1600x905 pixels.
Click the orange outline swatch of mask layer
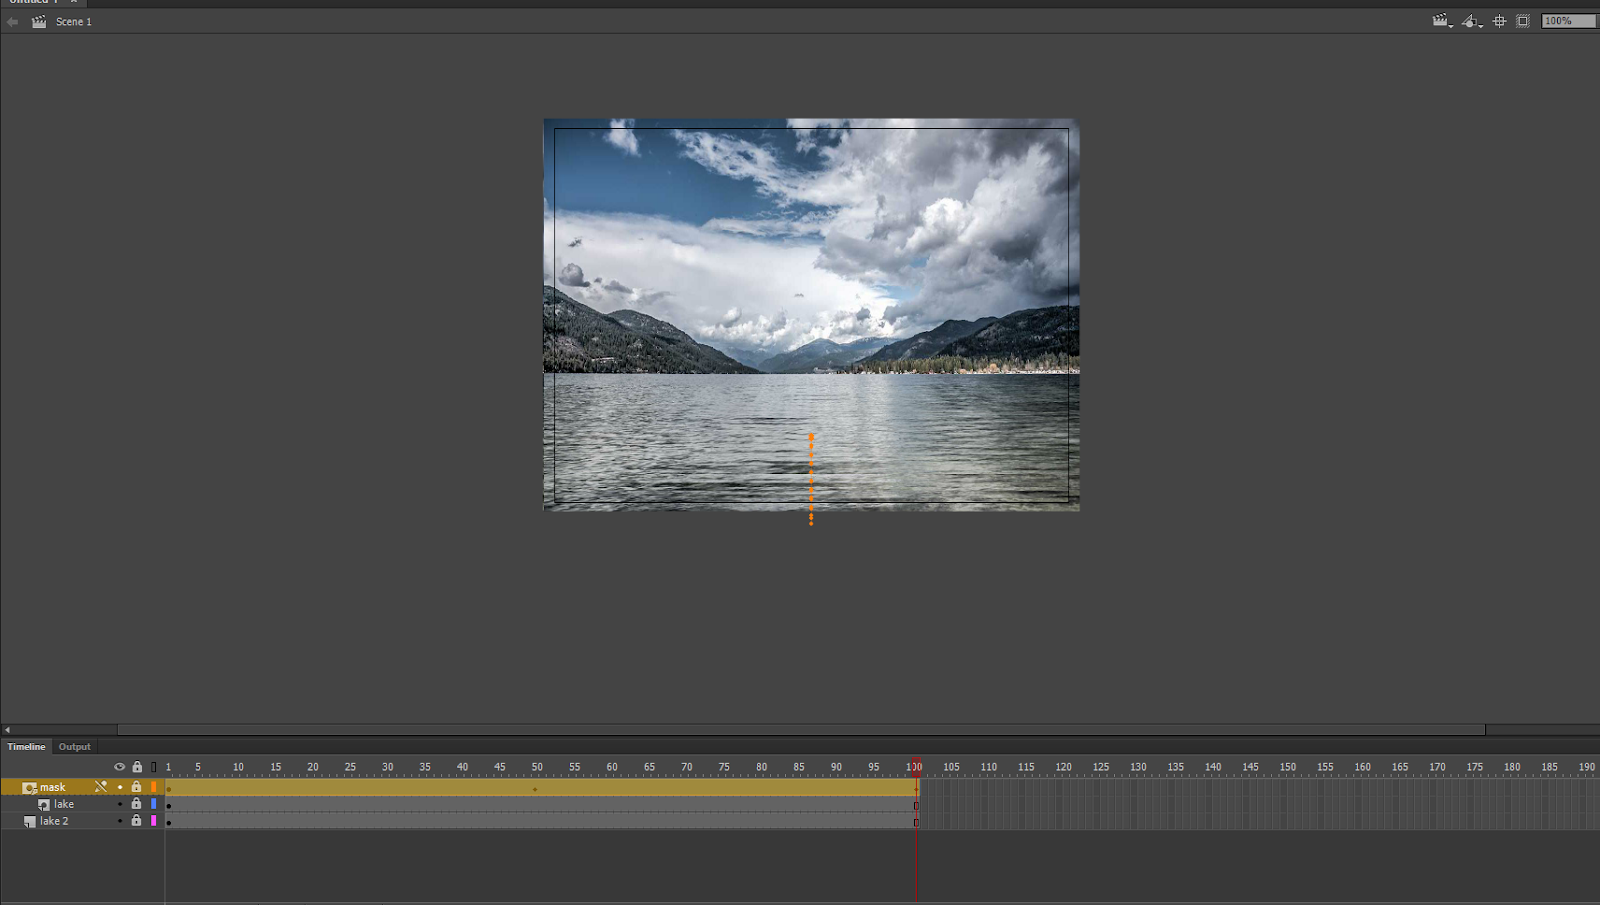154,787
